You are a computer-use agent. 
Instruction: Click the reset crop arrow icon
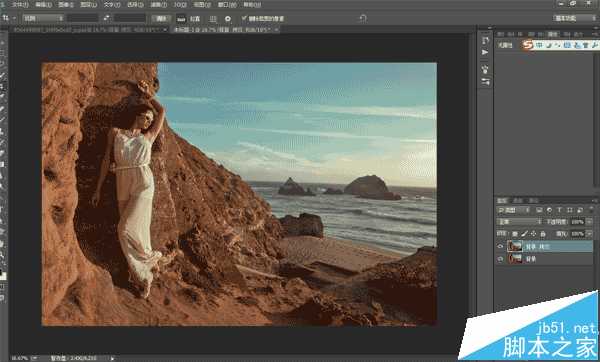pyautogui.click(x=363, y=18)
